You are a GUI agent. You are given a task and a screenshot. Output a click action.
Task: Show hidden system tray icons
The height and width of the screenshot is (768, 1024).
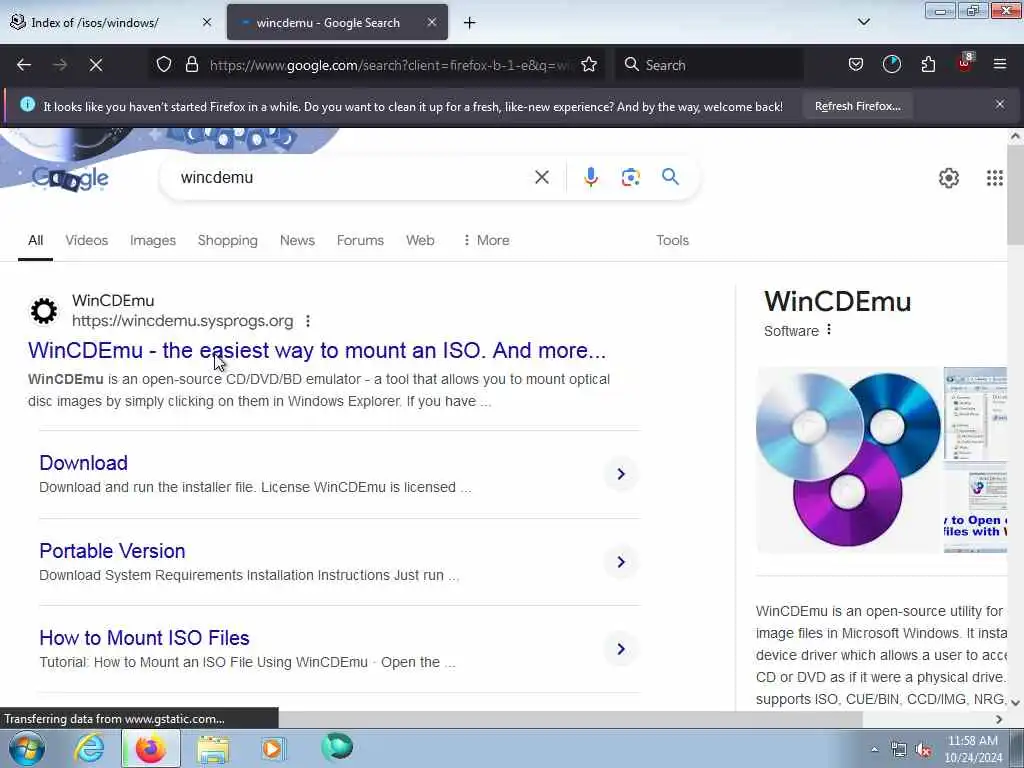874,750
